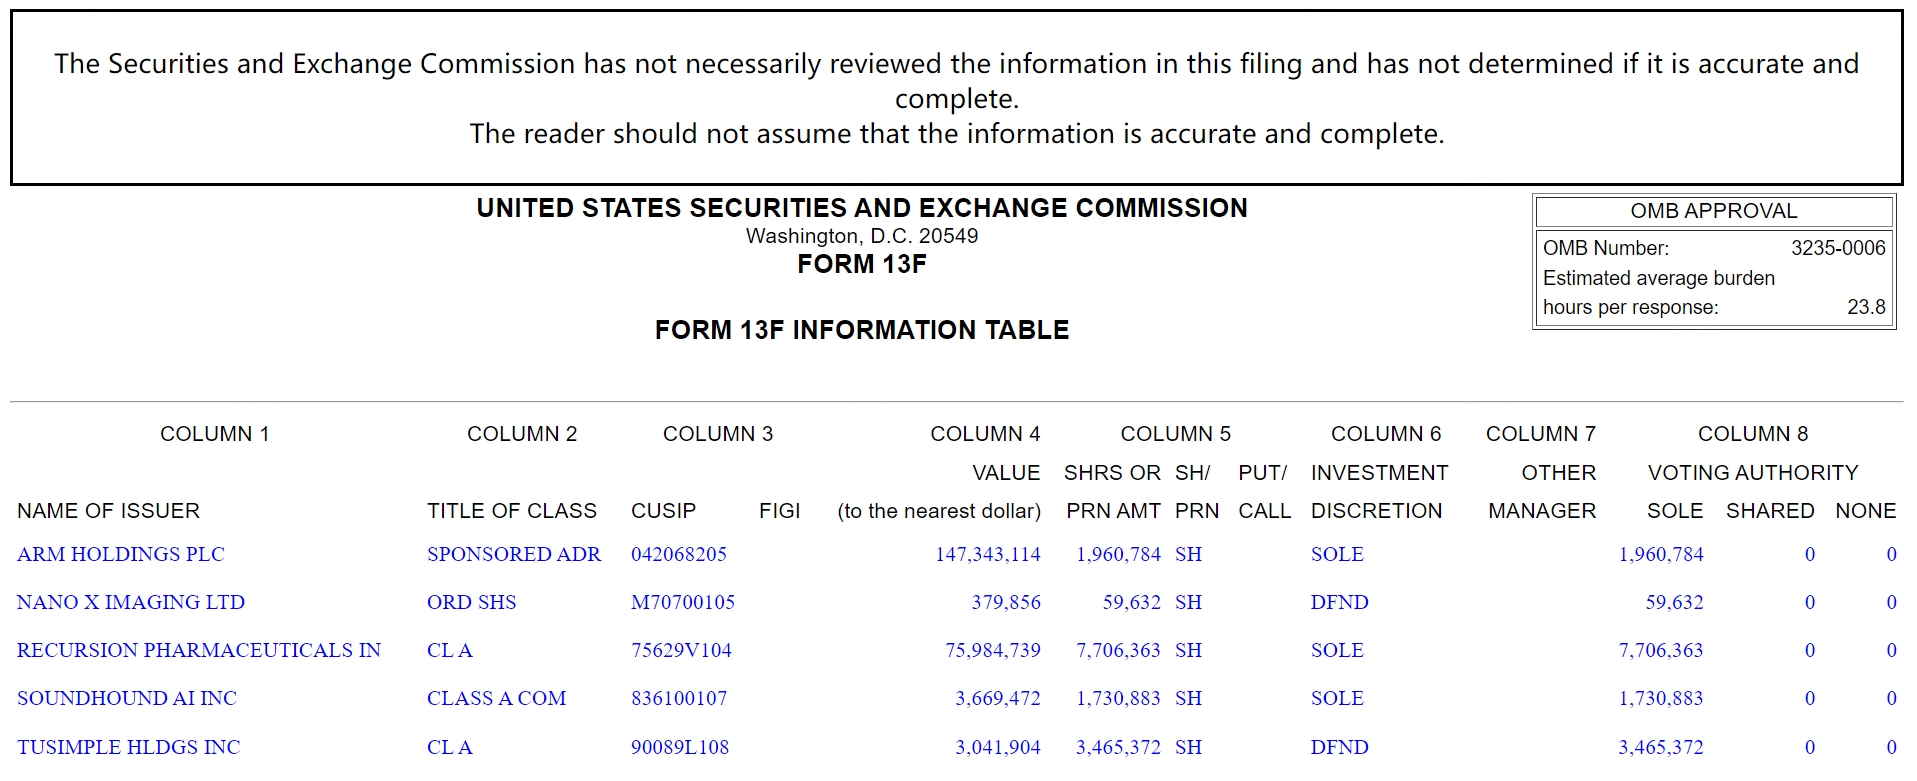The image size is (1917, 781).
Task: Click the CUSIP column header
Action: pos(663,511)
